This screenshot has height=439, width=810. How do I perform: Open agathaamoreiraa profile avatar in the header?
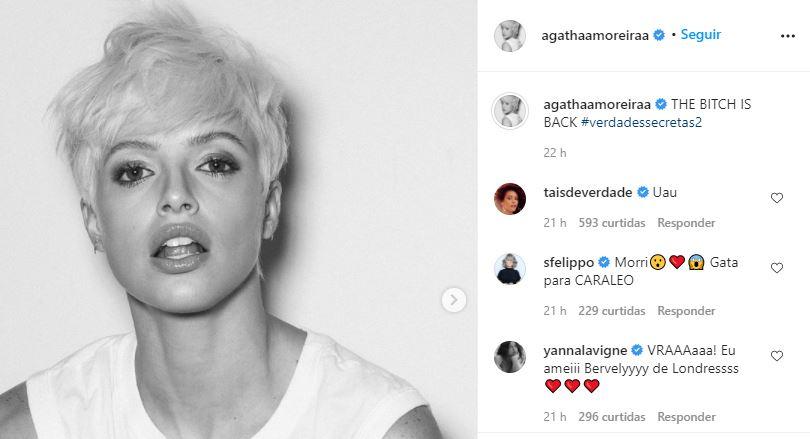510,36
